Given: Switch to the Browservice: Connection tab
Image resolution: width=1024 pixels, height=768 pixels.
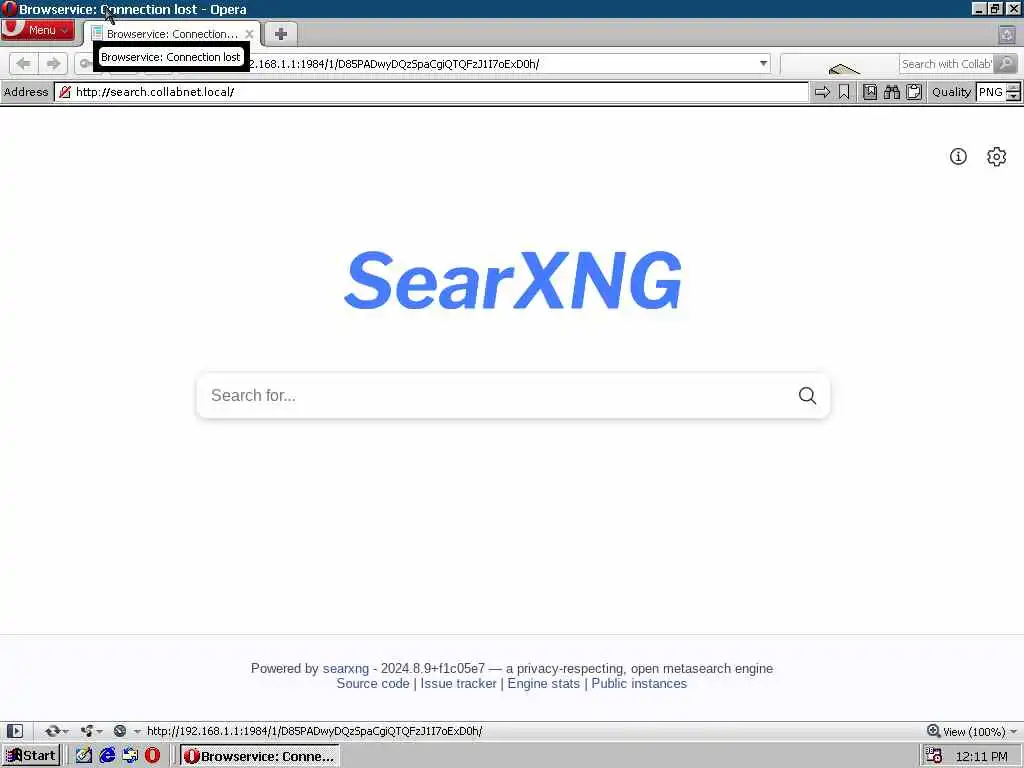Looking at the screenshot, I should point(172,34).
